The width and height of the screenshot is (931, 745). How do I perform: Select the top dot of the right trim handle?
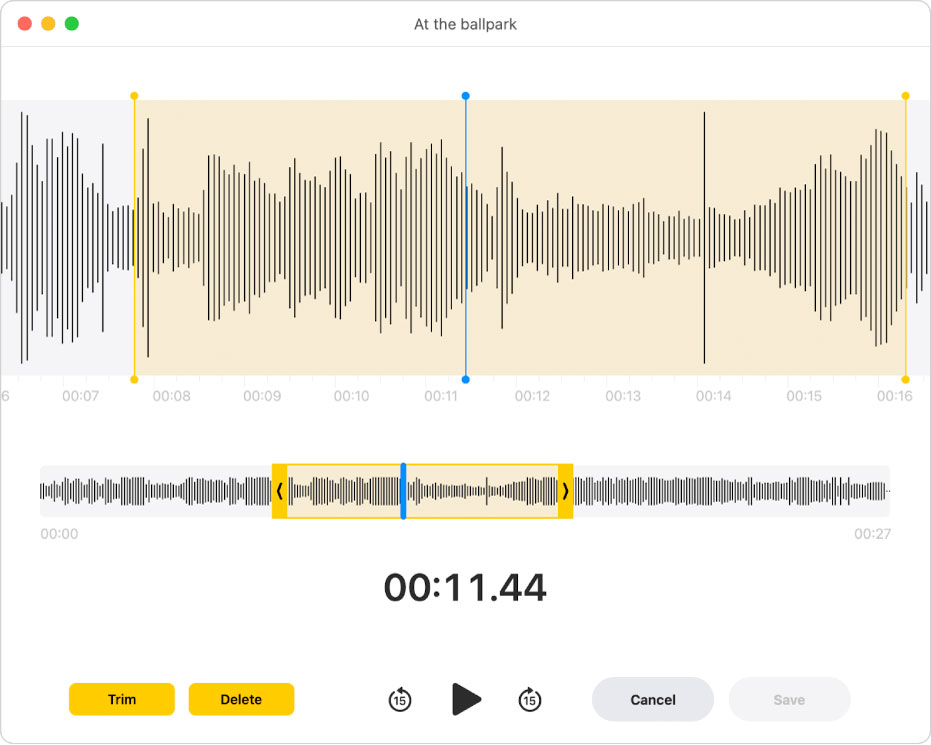tap(906, 97)
